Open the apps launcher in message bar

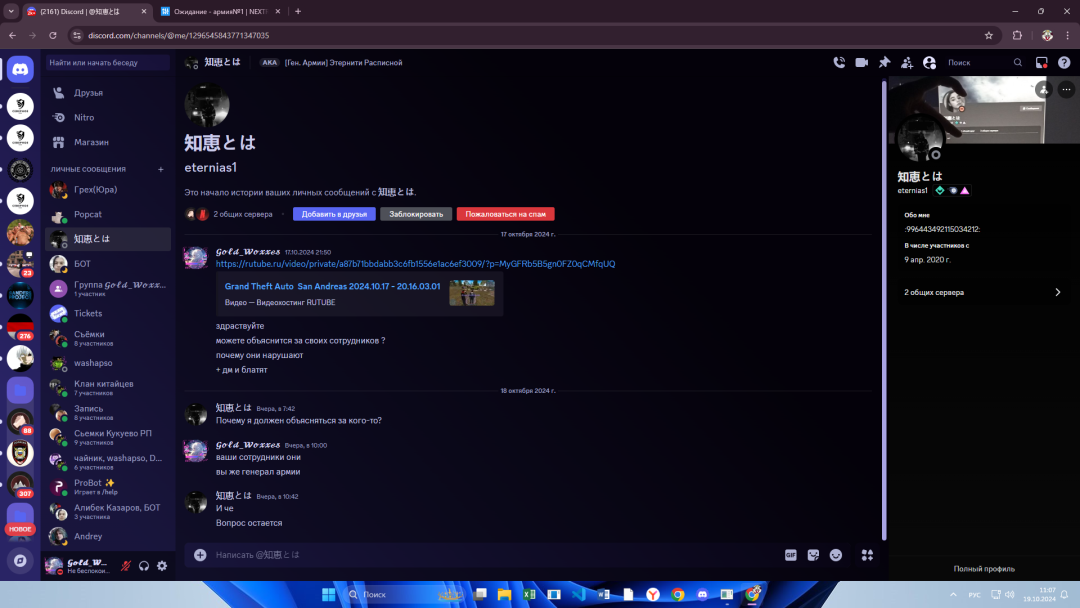click(867, 555)
